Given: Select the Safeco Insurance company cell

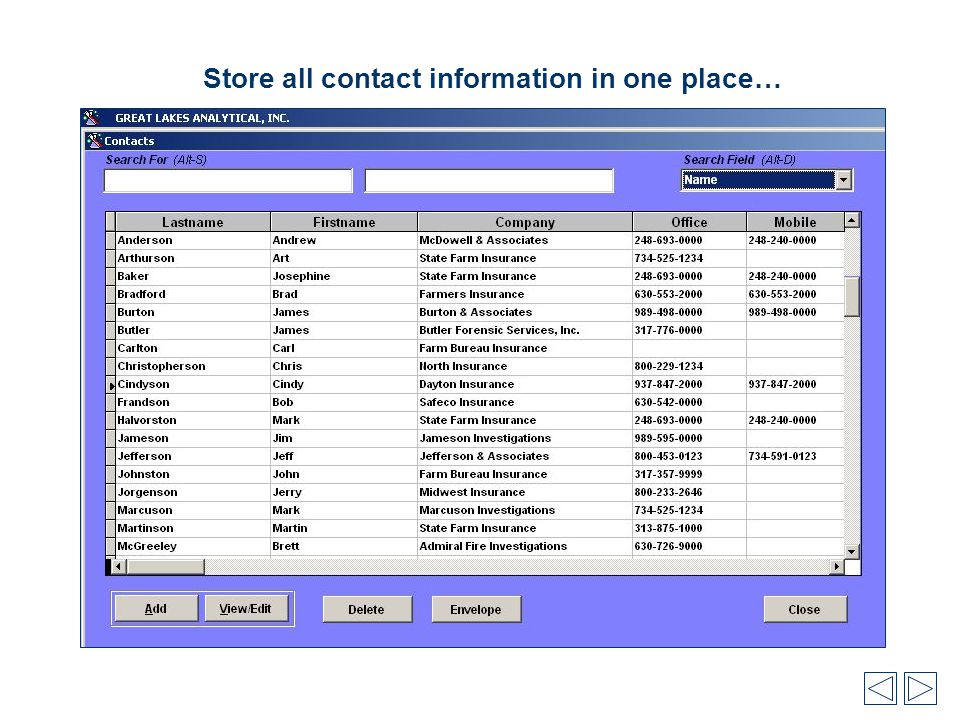Looking at the screenshot, I should pos(525,402).
